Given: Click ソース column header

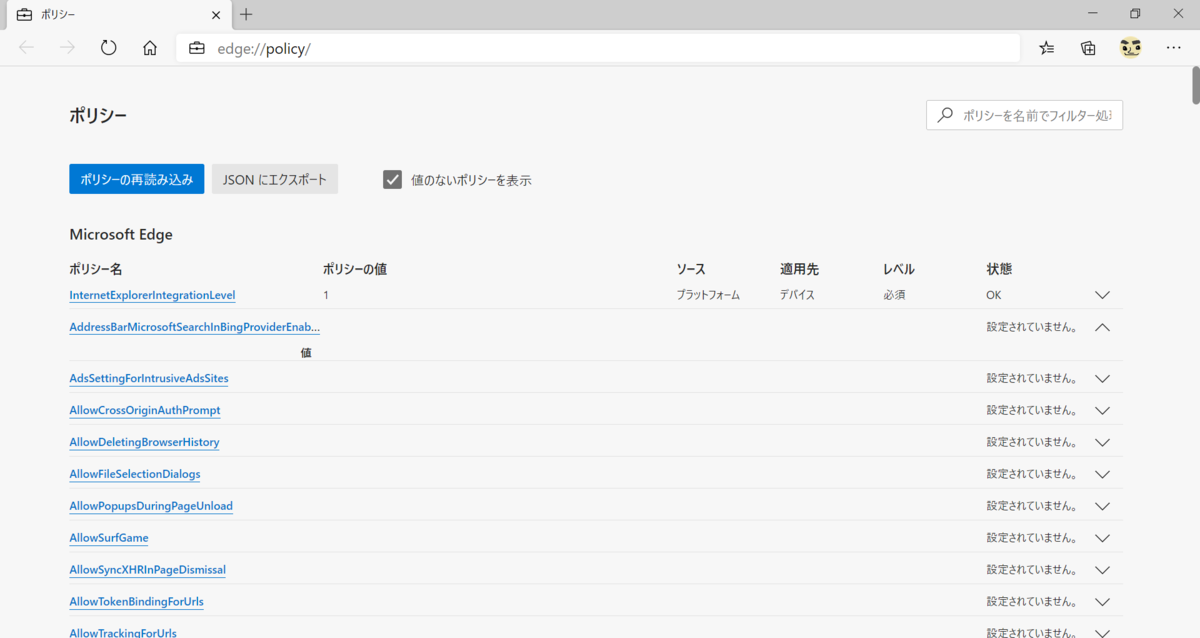Looking at the screenshot, I should click(x=691, y=269).
